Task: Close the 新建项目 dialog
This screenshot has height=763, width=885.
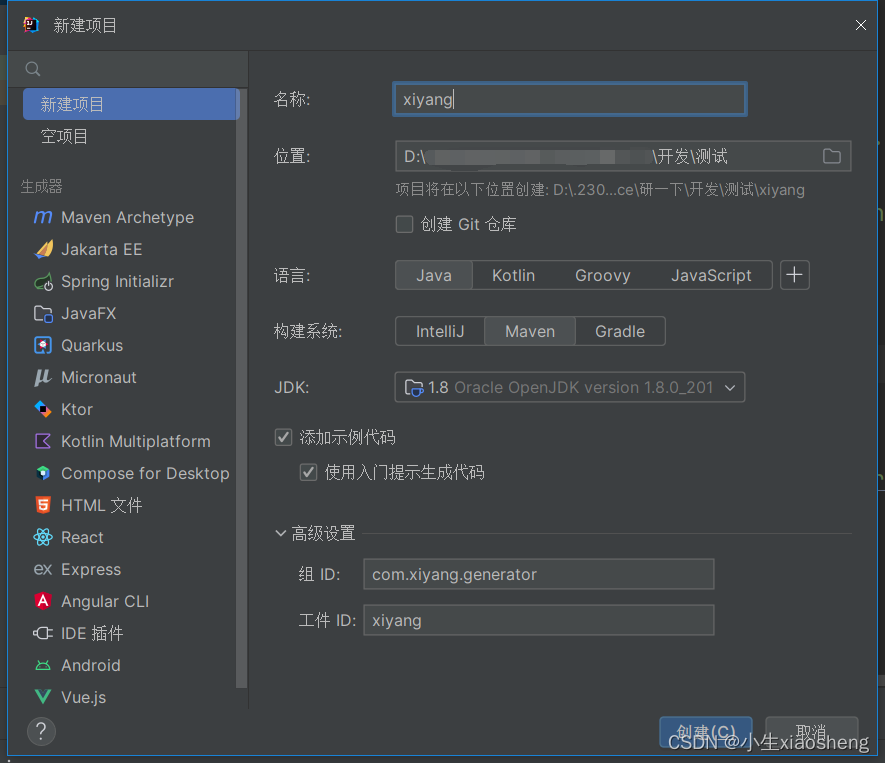Action: pos(860,25)
